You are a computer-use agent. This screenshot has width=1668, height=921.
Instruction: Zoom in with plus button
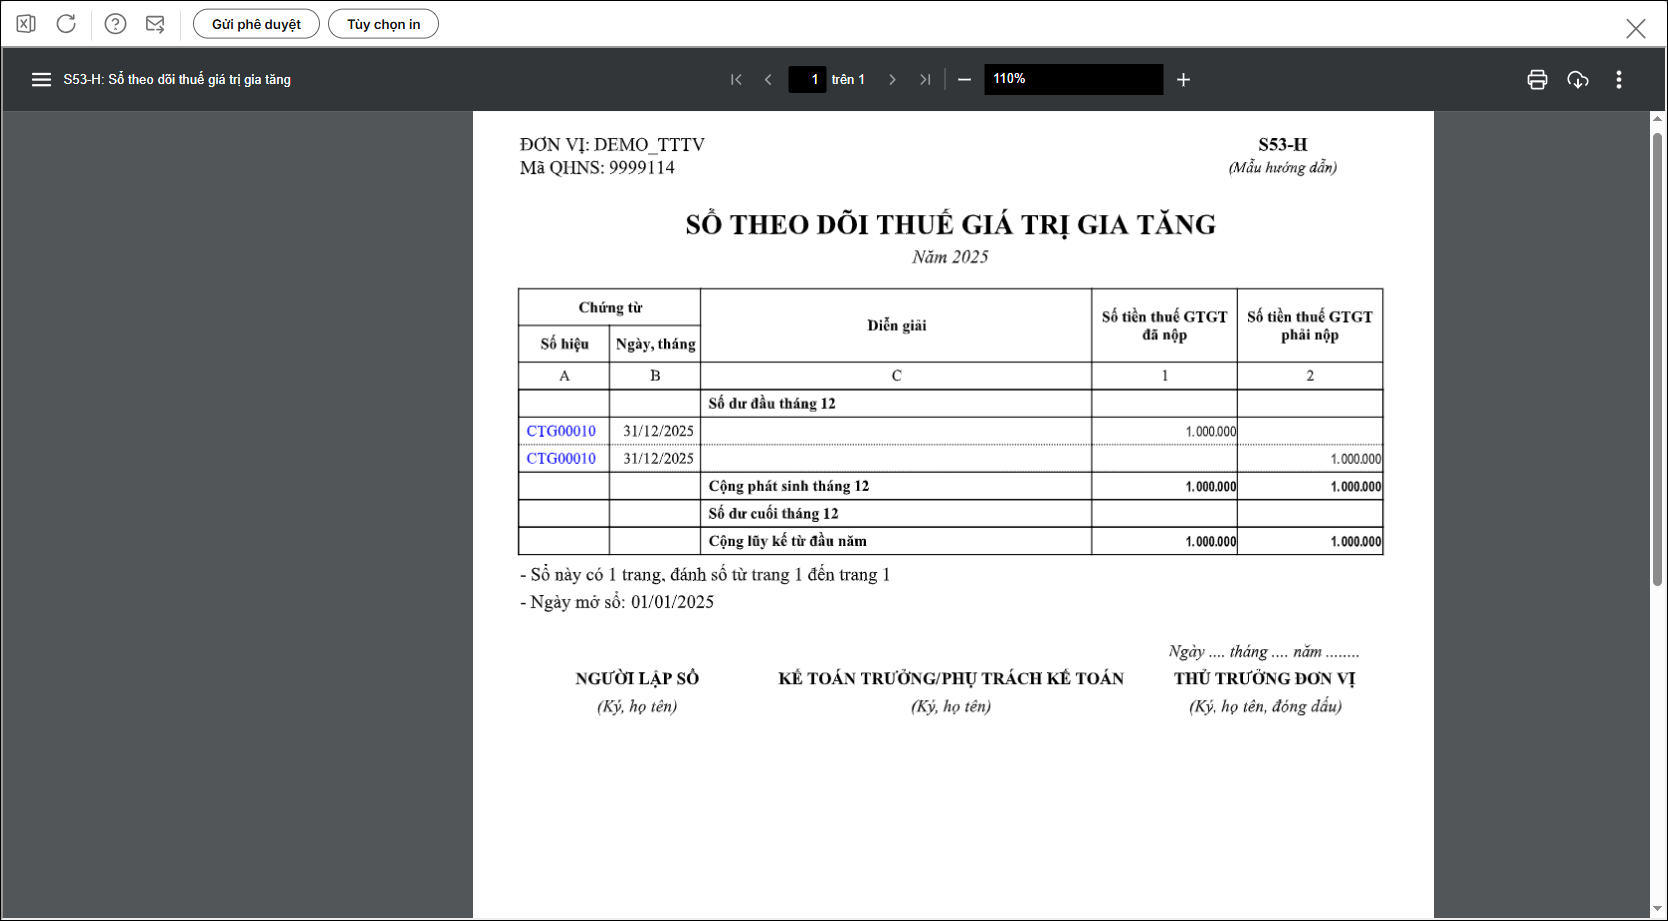1183,80
